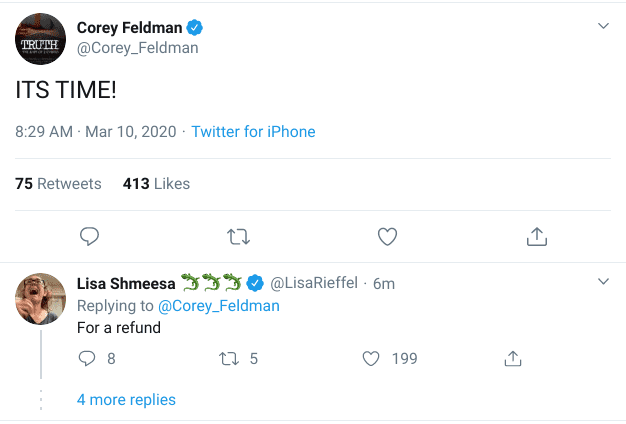626x424 pixels.
Task: Expand options chevron on Lisa's reply
Action: 603,282
